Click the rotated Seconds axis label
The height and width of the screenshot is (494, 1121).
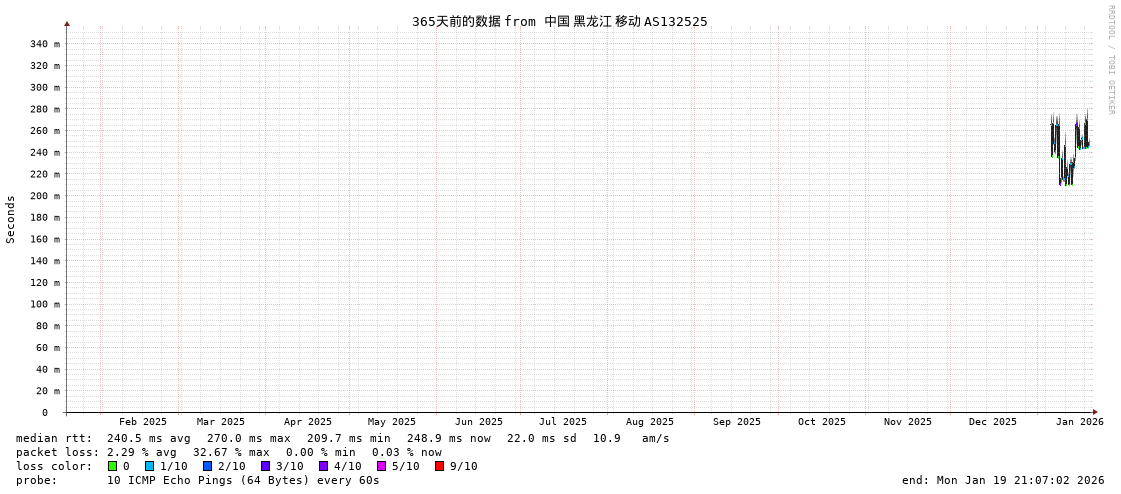pyautogui.click(x=11, y=219)
